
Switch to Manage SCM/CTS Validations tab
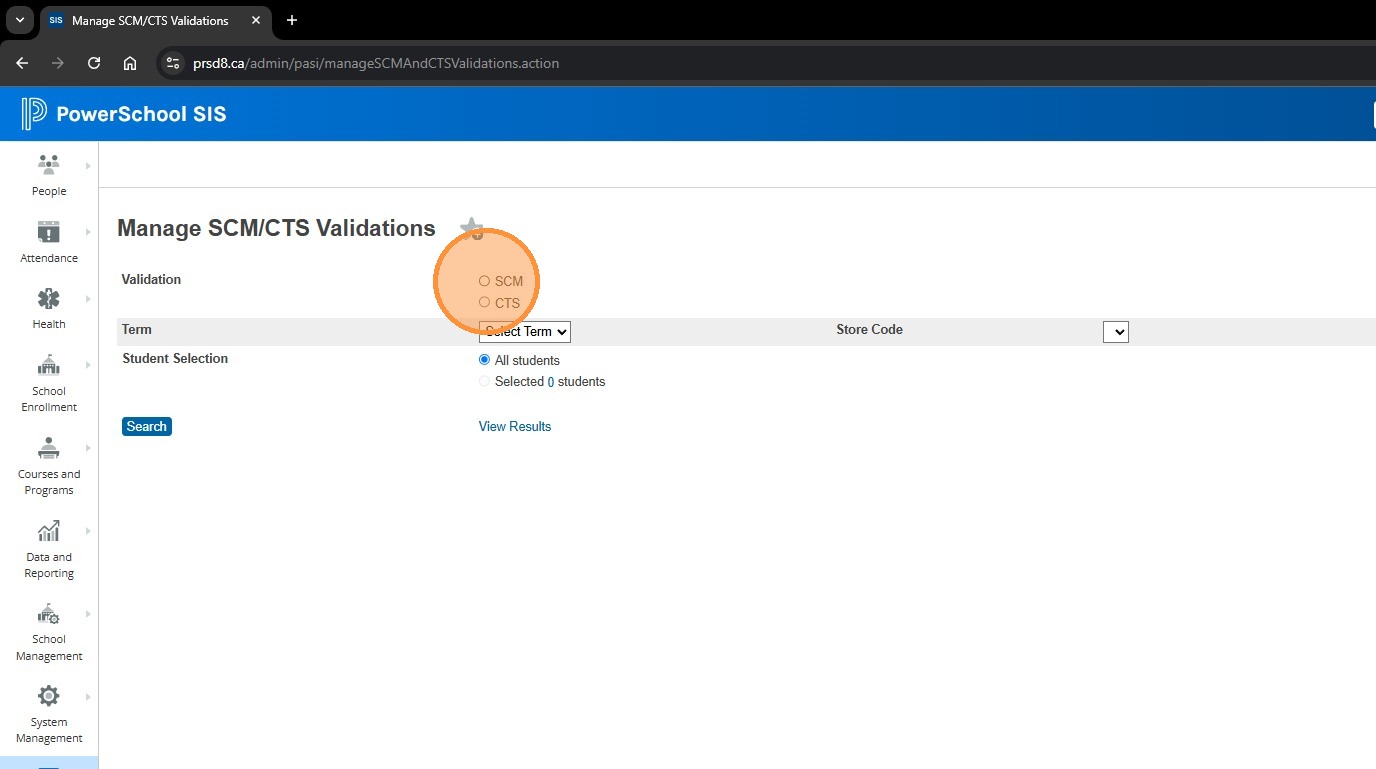pos(154,20)
